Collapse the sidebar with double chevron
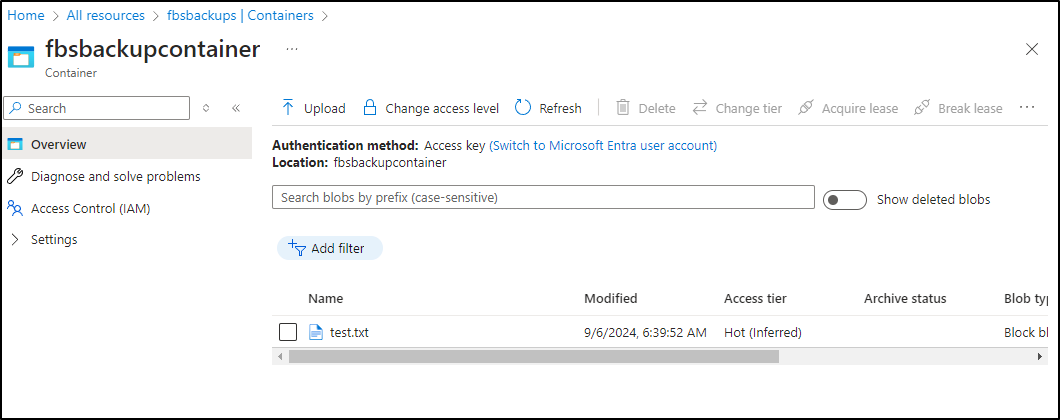 click(236, 108)
